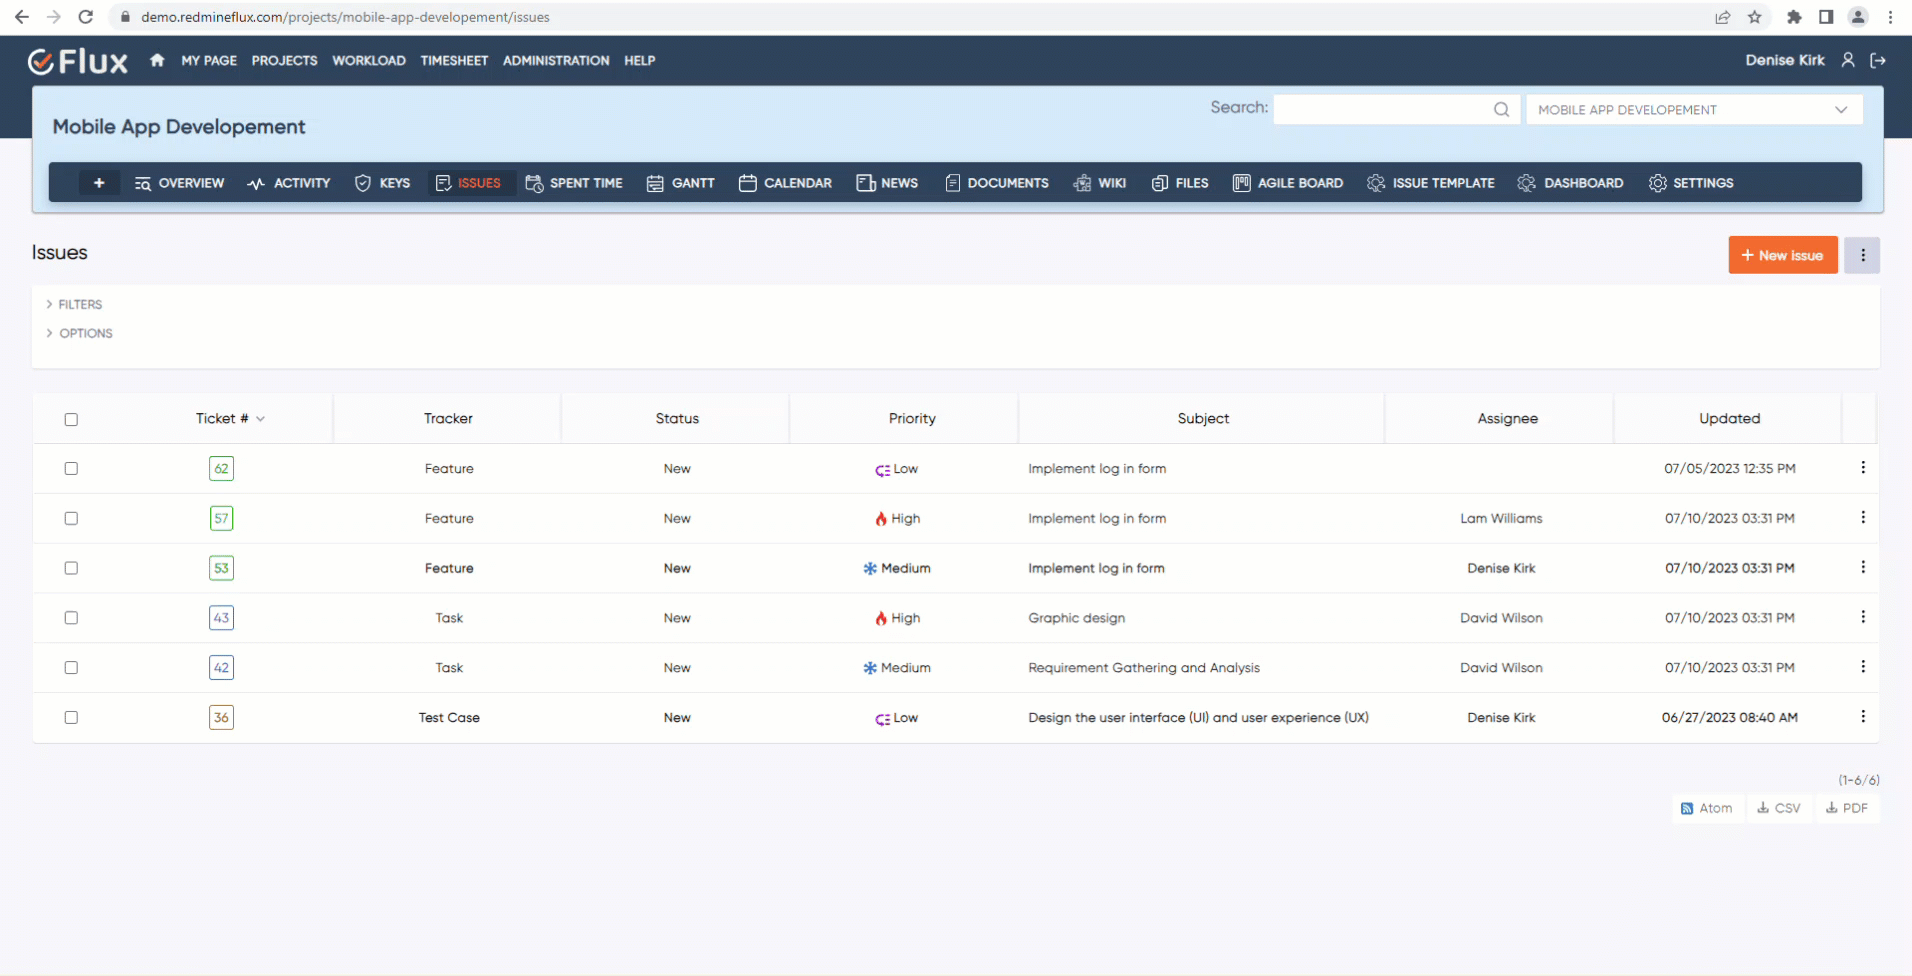
Task: Open three-dot menu for ticket 62
Action: (x=1862, y=468)
